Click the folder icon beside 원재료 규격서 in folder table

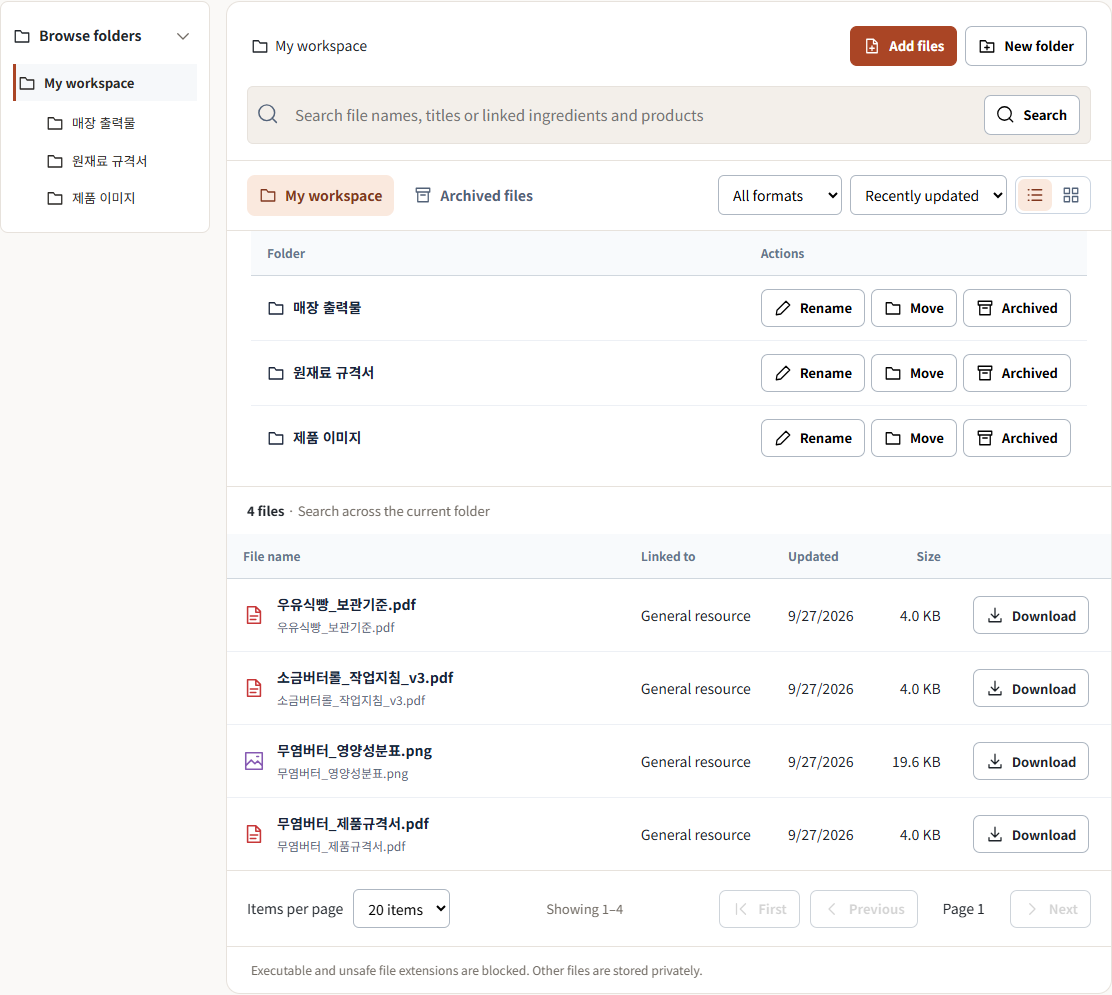pyautogui.click(x=276, y=374)
